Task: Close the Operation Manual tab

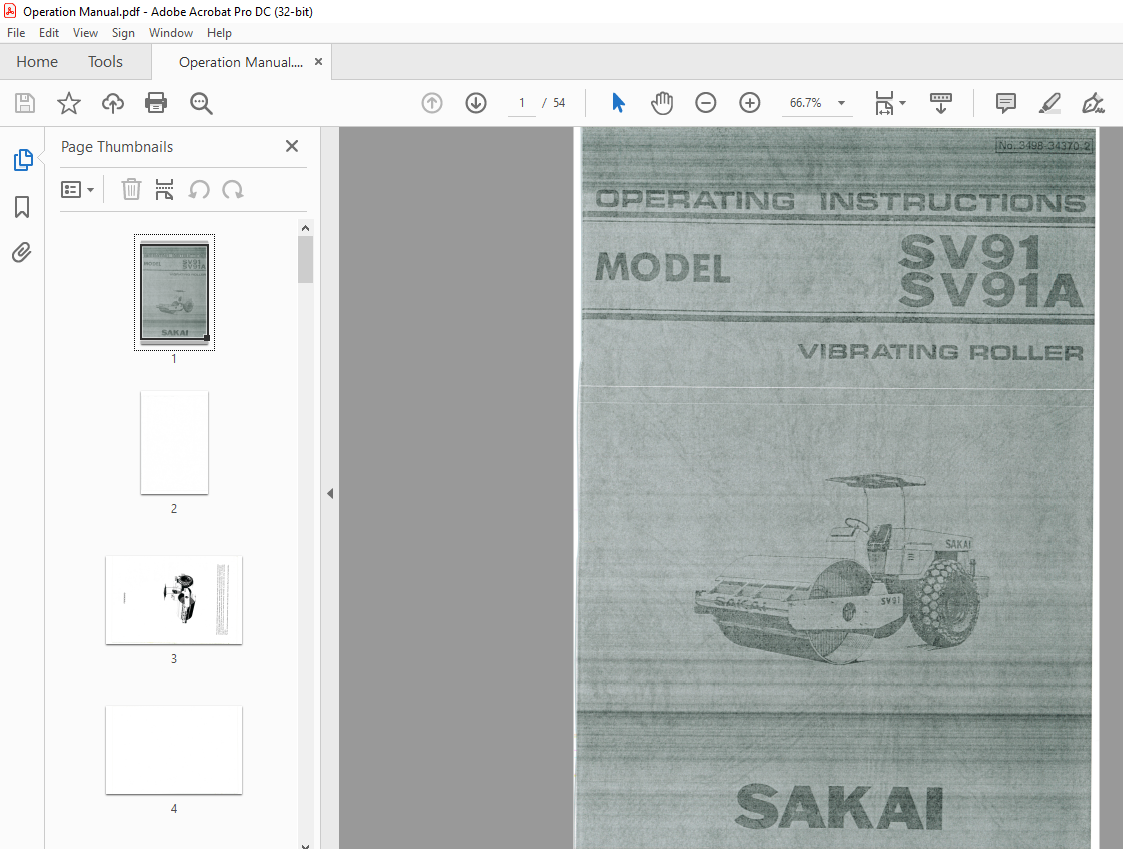Action: (x=319, y=62)
